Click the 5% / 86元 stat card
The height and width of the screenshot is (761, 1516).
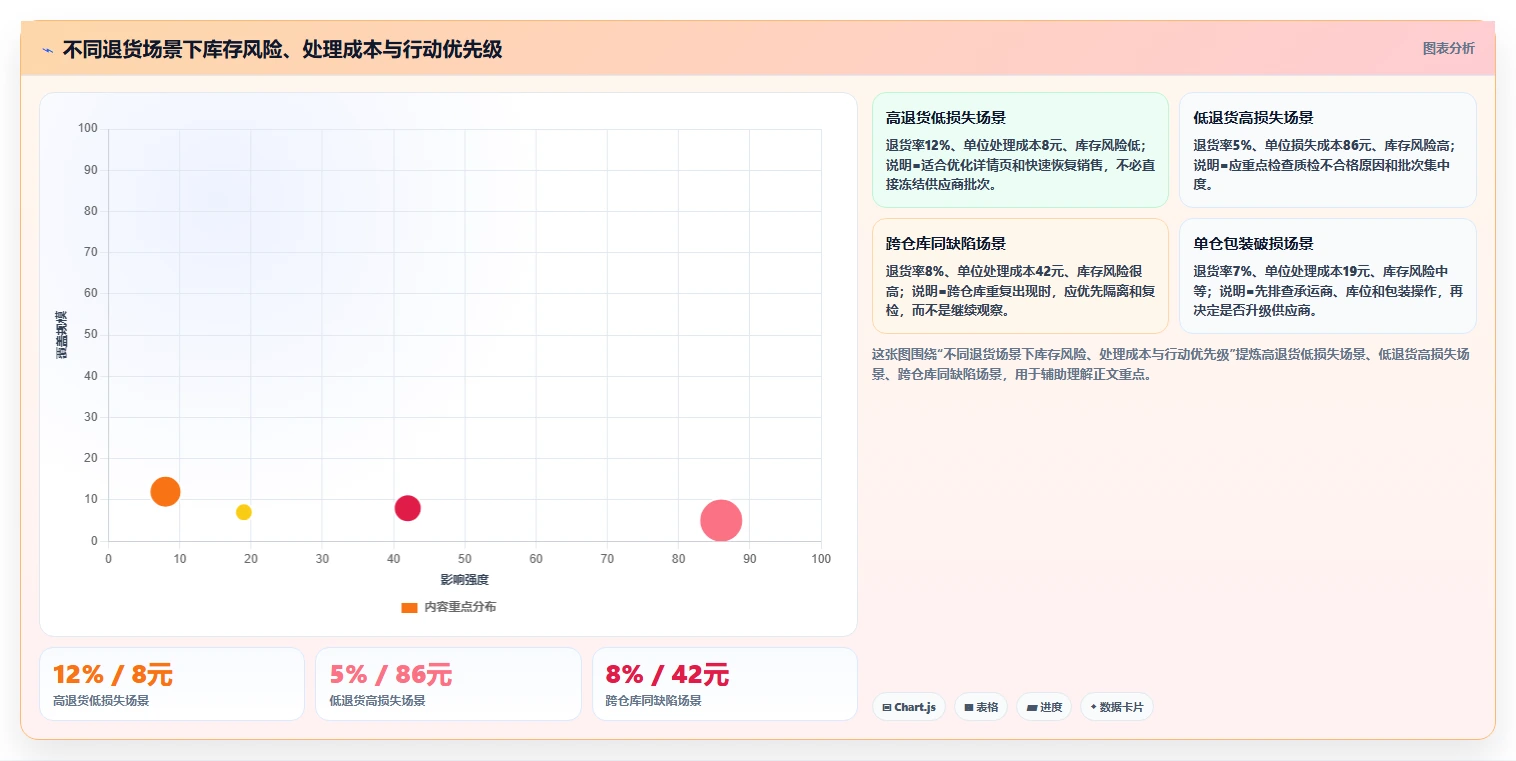pos(448,684)
